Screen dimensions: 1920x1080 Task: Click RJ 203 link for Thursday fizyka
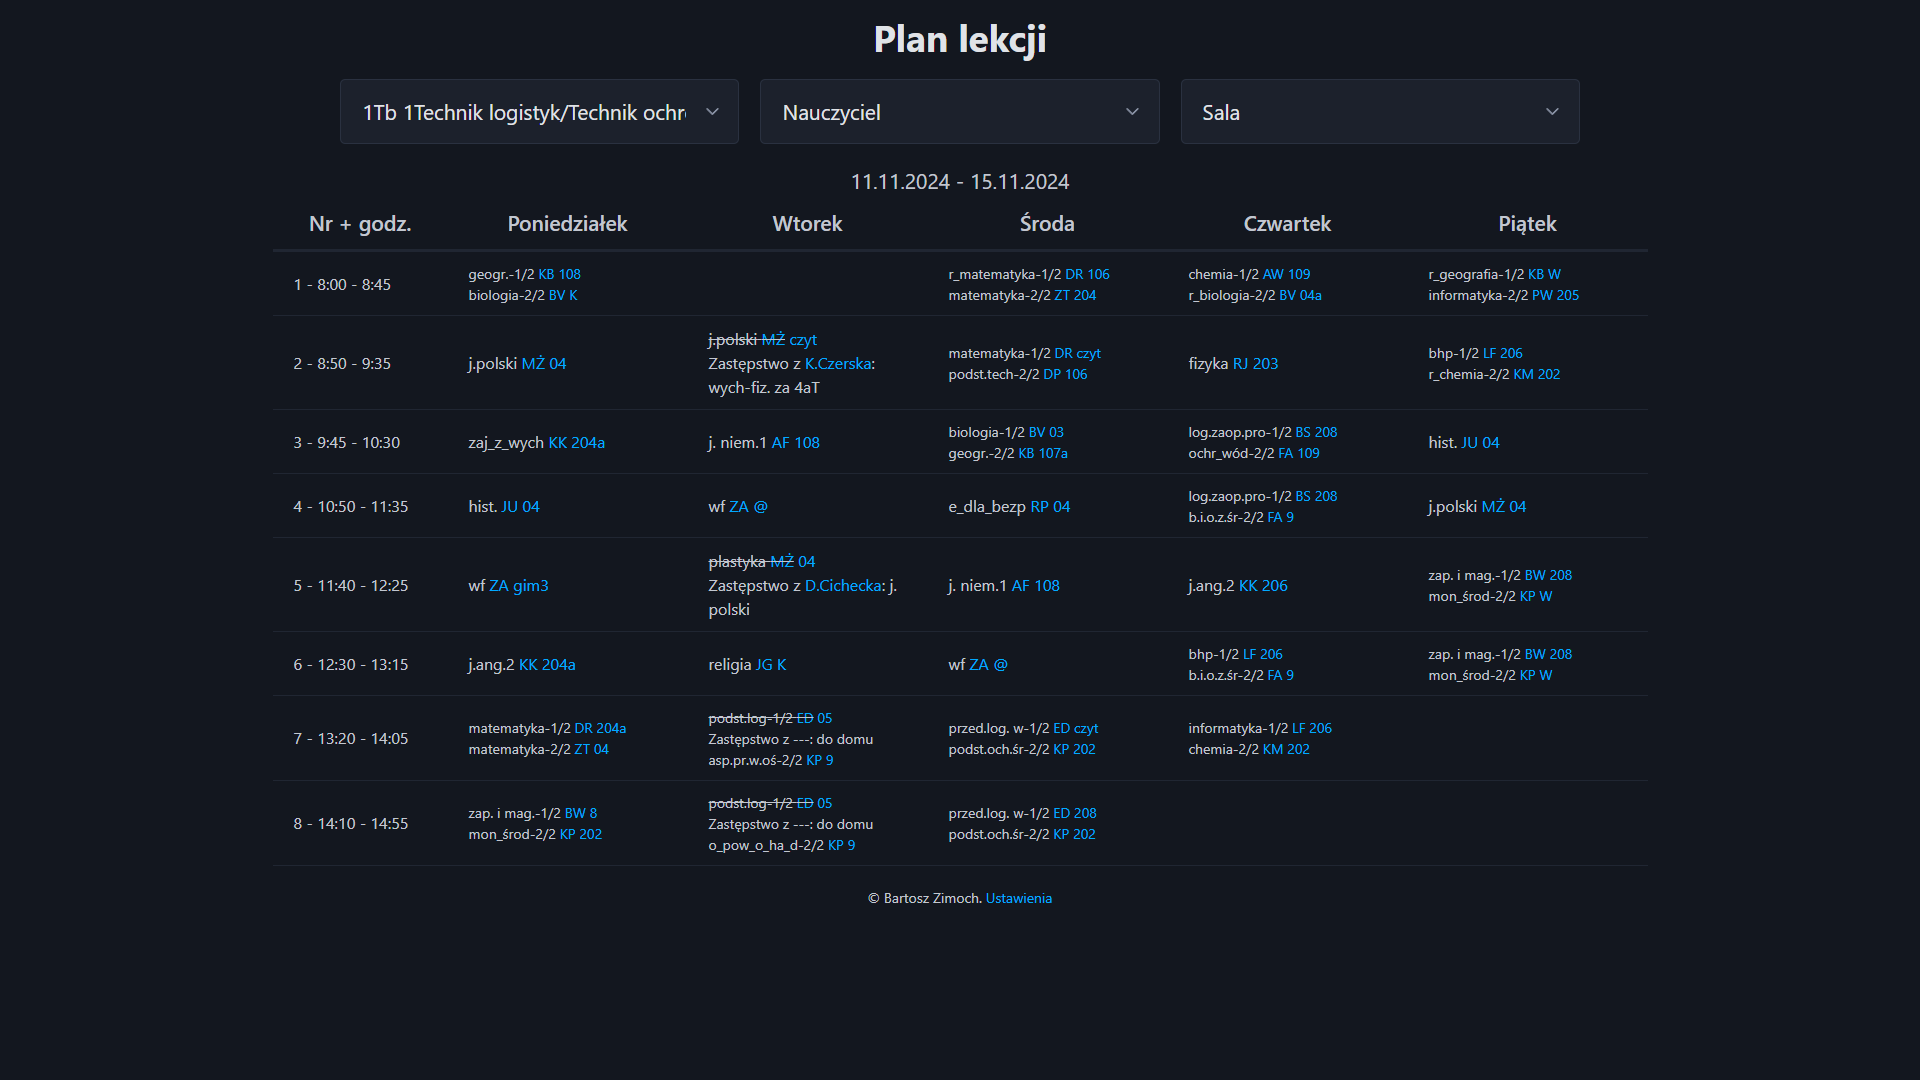coord(1256,363)
